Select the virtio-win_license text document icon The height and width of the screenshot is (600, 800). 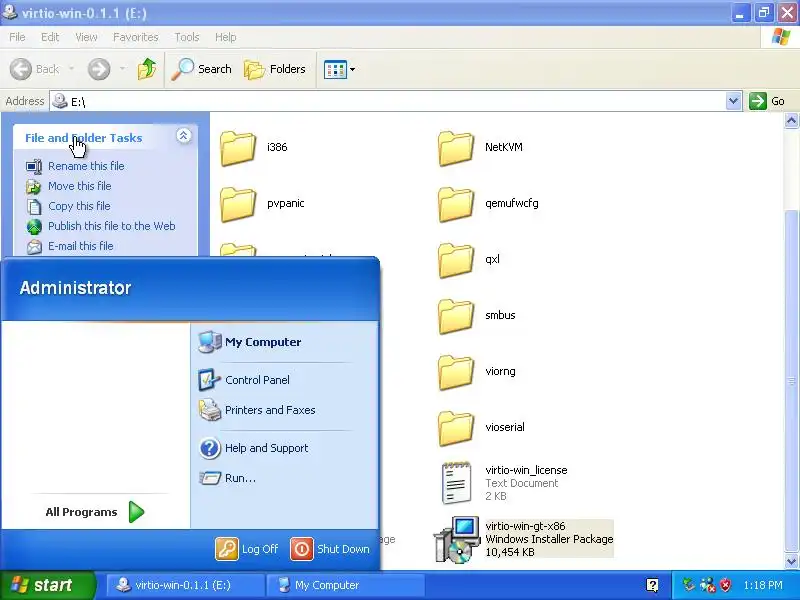456,483
